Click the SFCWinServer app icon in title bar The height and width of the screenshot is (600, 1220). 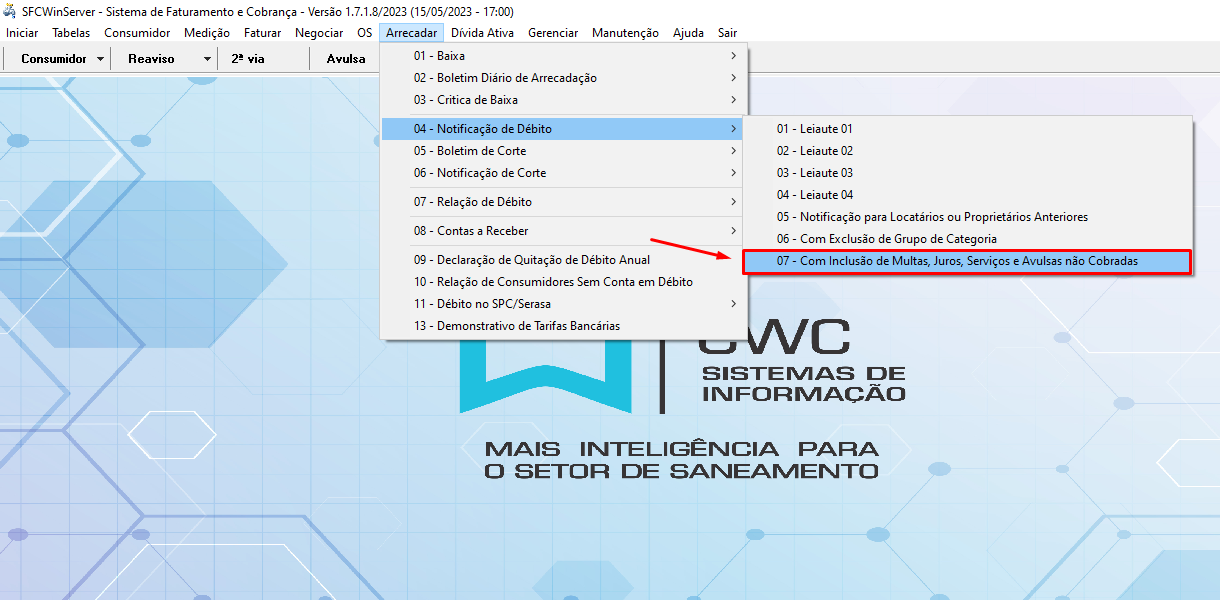click(x=10, y=12)
